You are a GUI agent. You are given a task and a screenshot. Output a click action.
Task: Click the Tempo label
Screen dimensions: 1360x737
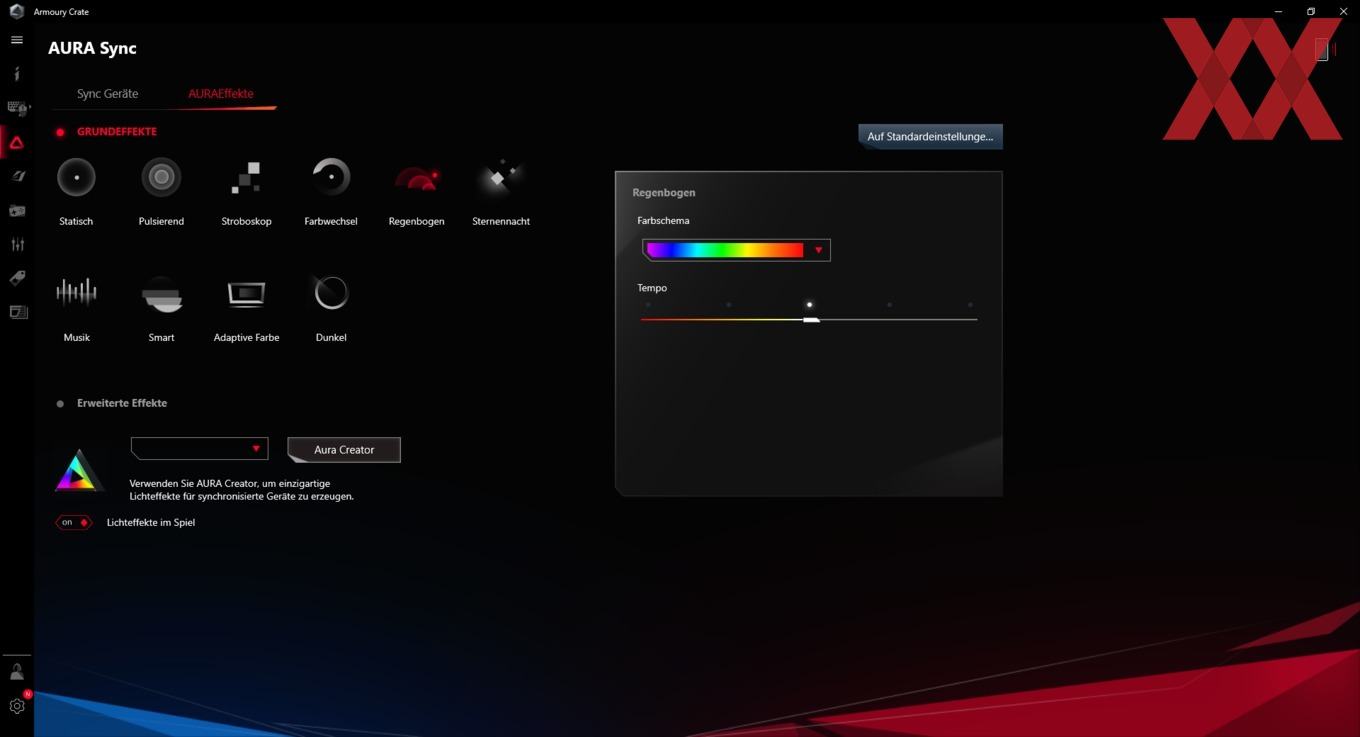tap(652, 288)
